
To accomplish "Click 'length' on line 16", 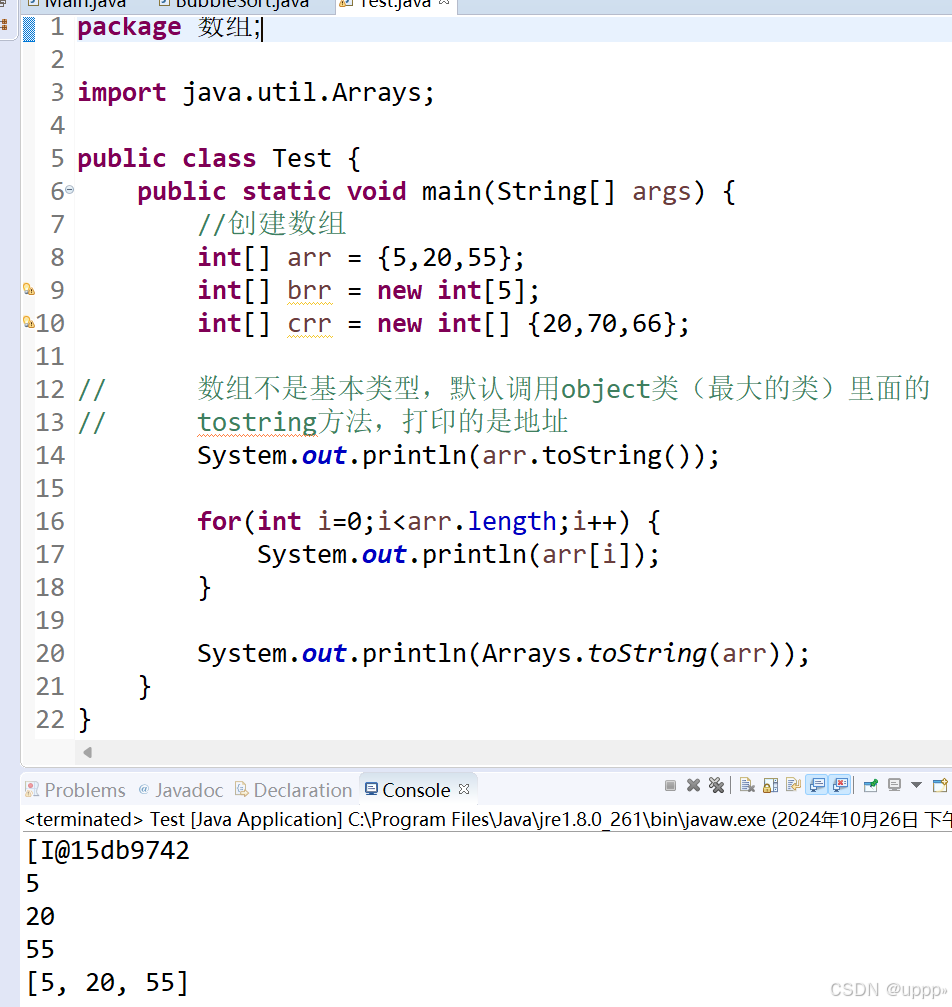I will pos(511,521).
